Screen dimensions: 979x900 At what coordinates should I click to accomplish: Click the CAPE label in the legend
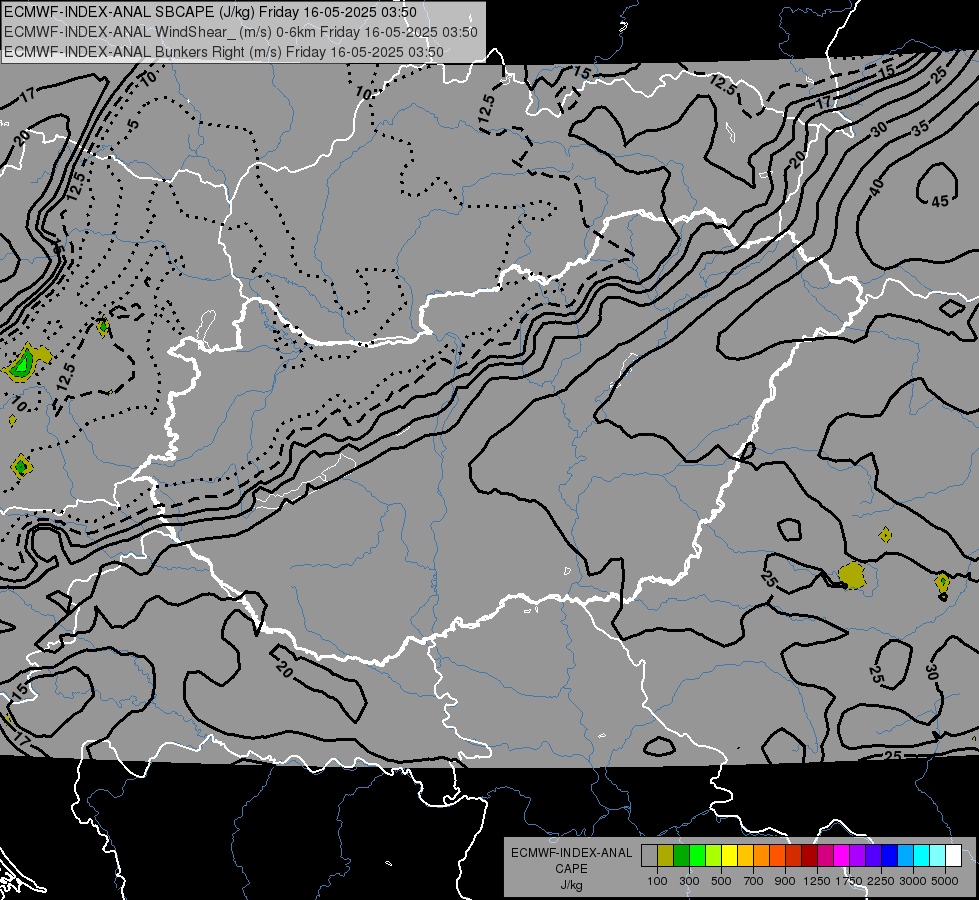571,869
